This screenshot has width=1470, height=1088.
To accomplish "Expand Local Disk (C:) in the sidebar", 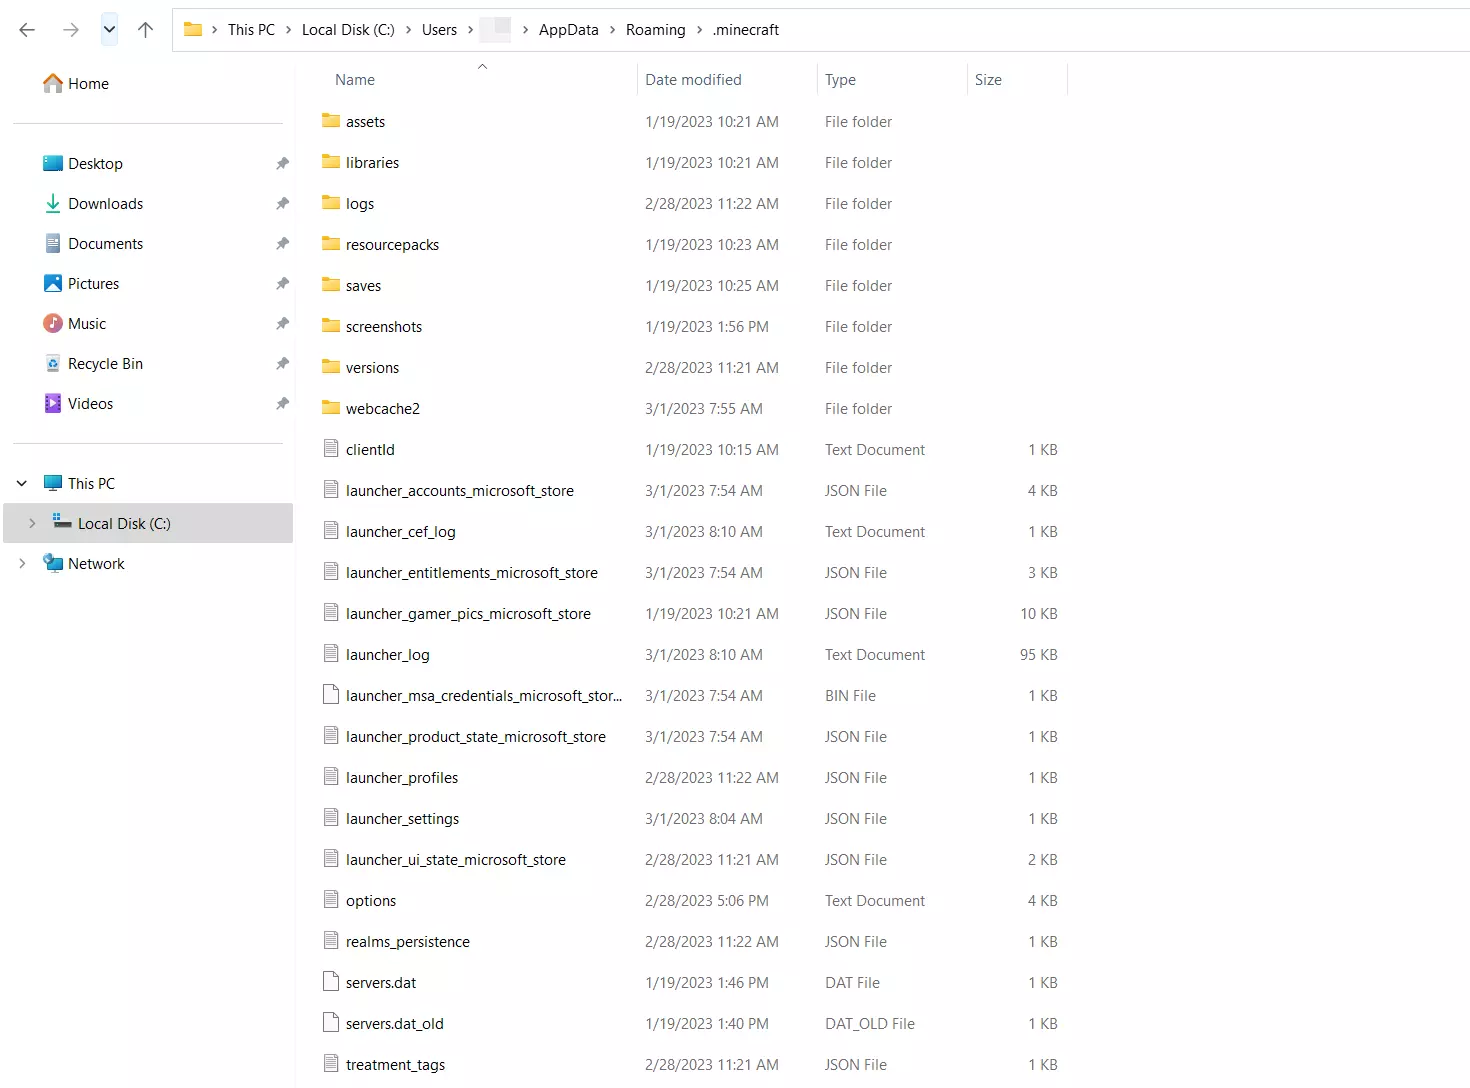I will pos(33,523).
